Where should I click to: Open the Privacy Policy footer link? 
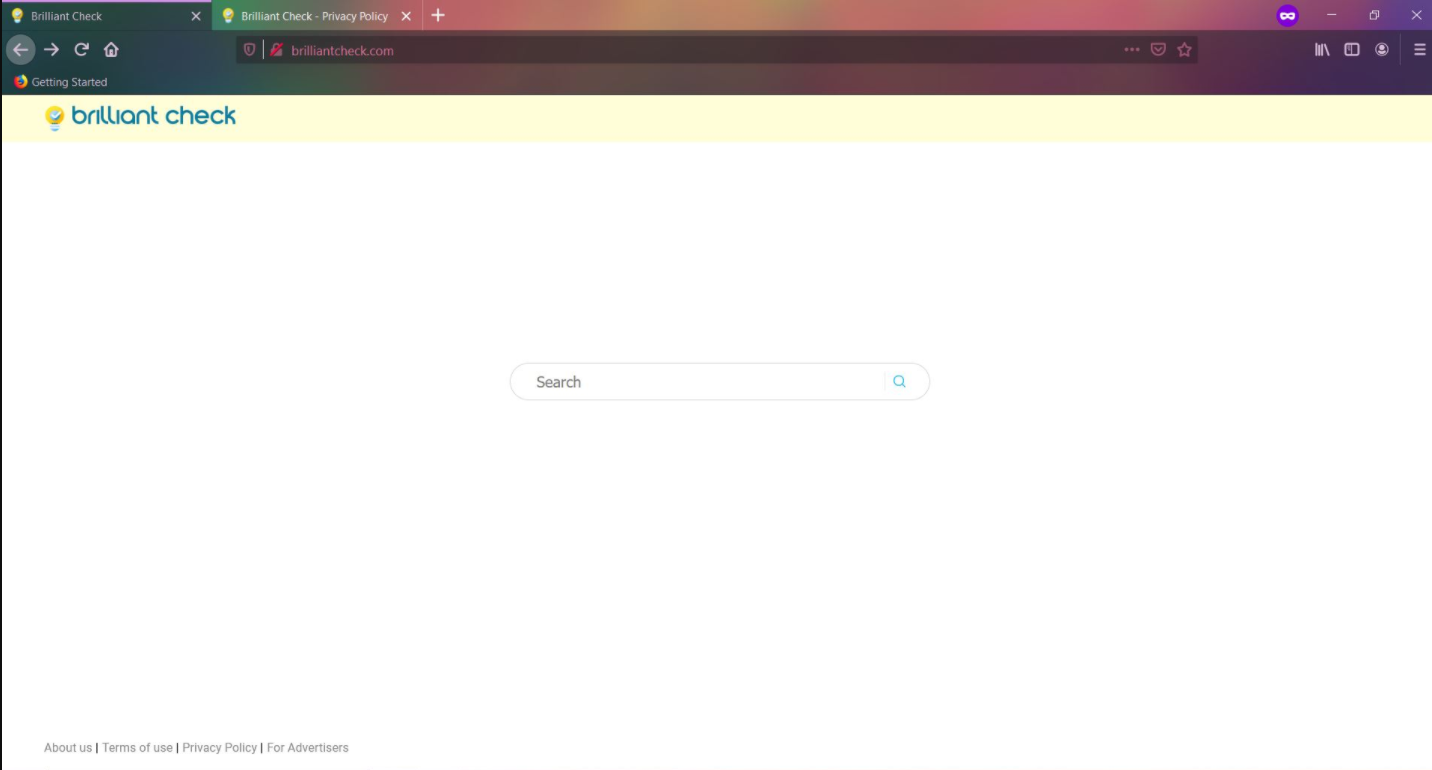click(x=220, y=748)
